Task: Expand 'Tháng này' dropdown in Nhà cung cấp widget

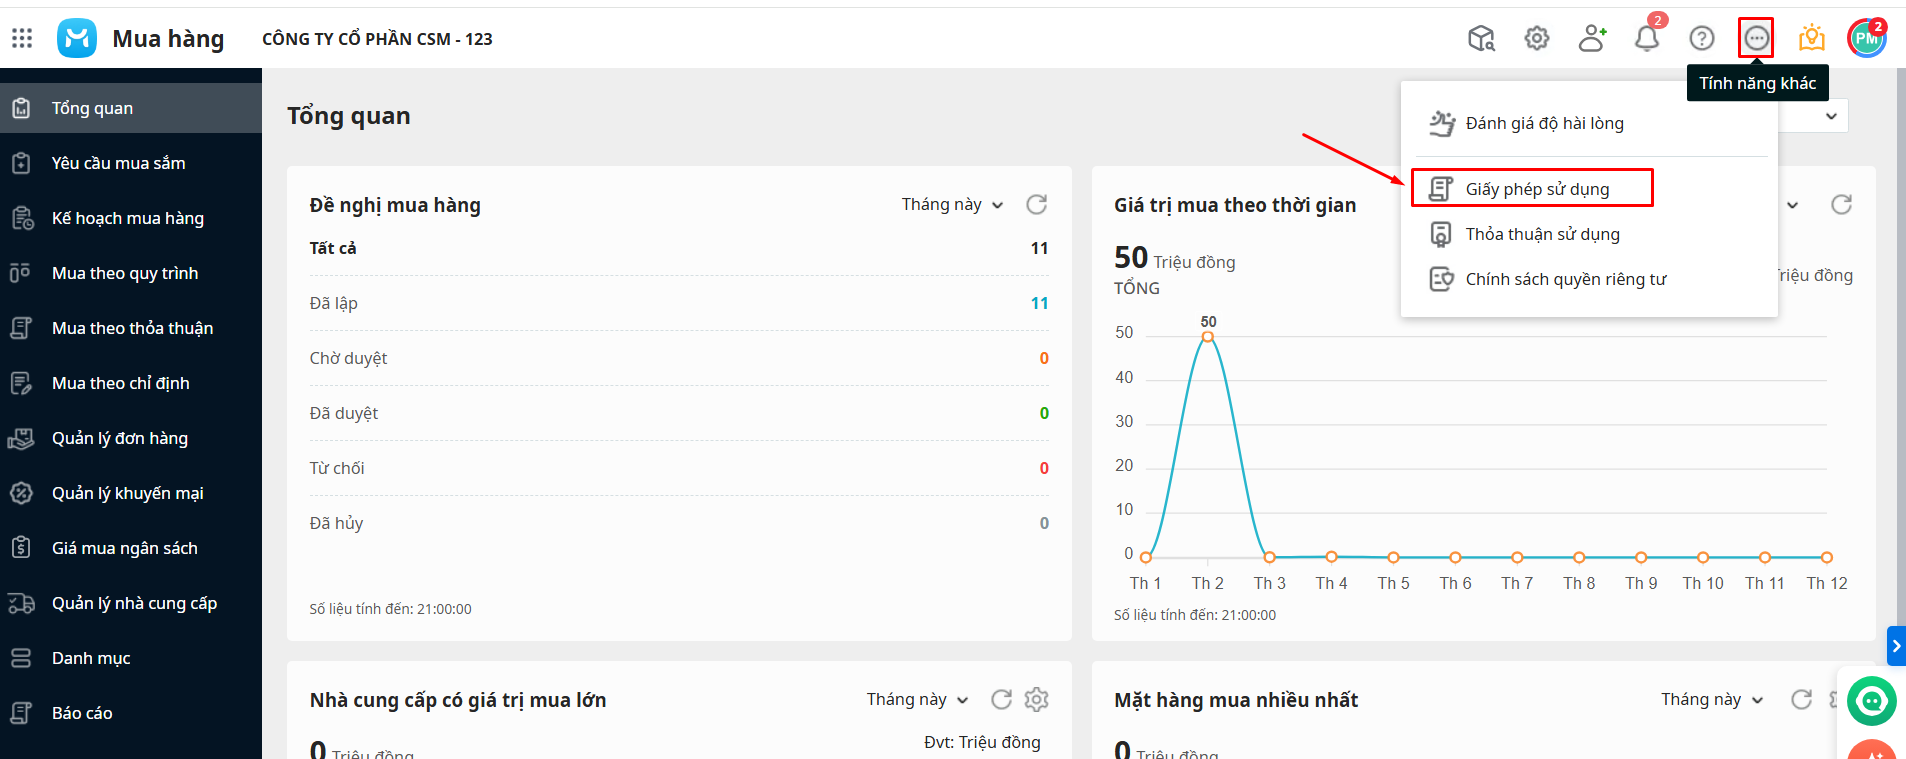Action: pos(917,699)
